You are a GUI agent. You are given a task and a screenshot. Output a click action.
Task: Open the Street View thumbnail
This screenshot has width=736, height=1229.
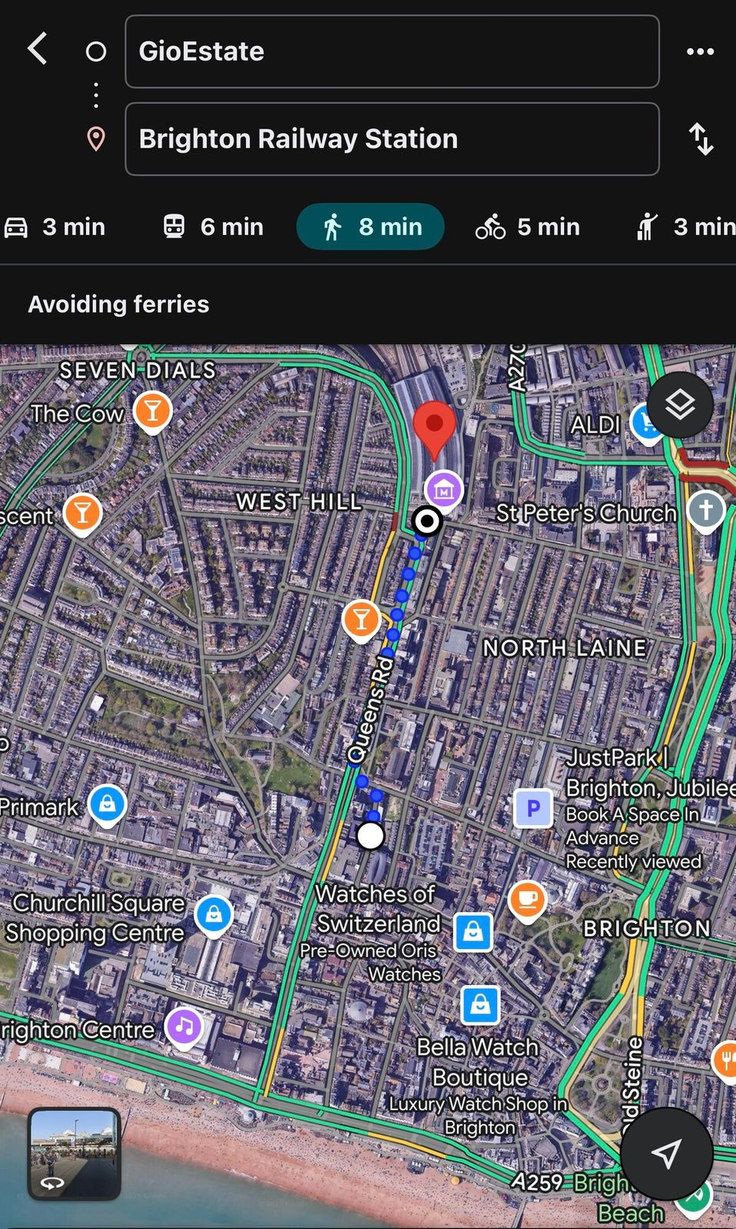coord(74,1153)
